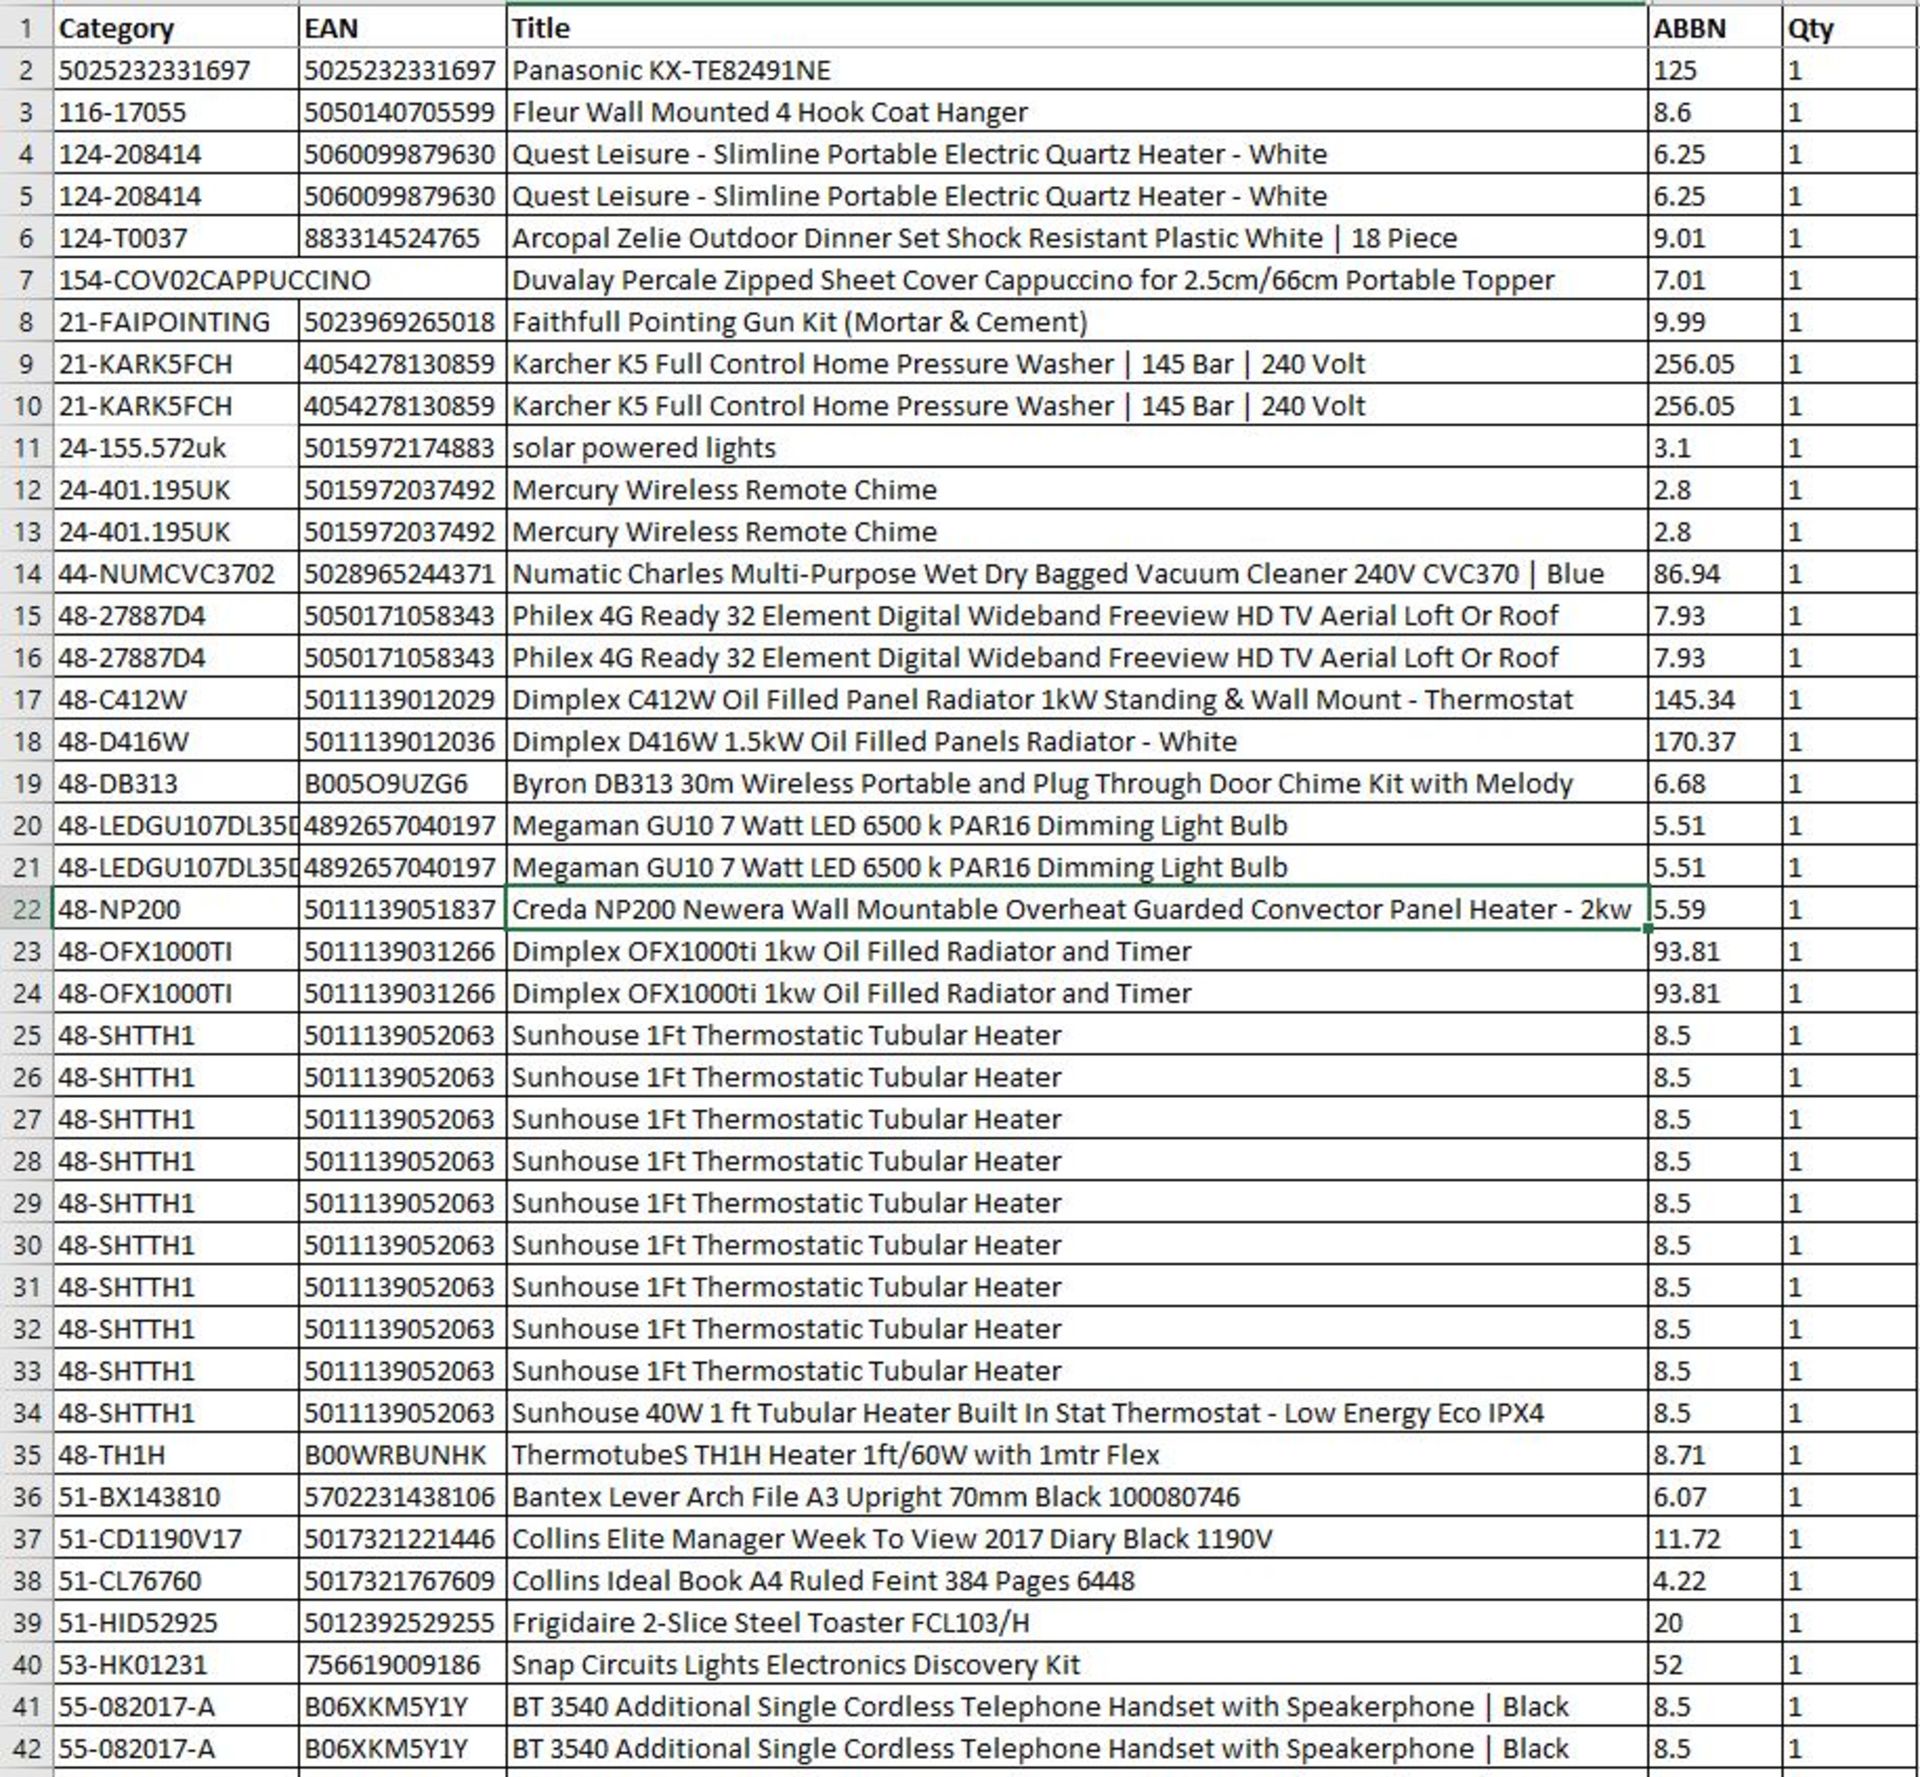Viewport: 1920px width, 1777px height.
Task: Click the Arcopal Zelie Outdoor Dinner Set cell
Action: tap(1077, 238)
